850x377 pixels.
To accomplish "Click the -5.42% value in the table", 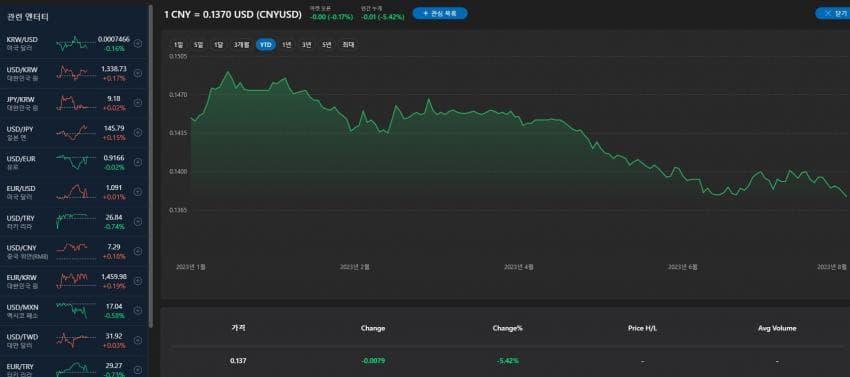I will pyautogui.click(x=507, y=361).
